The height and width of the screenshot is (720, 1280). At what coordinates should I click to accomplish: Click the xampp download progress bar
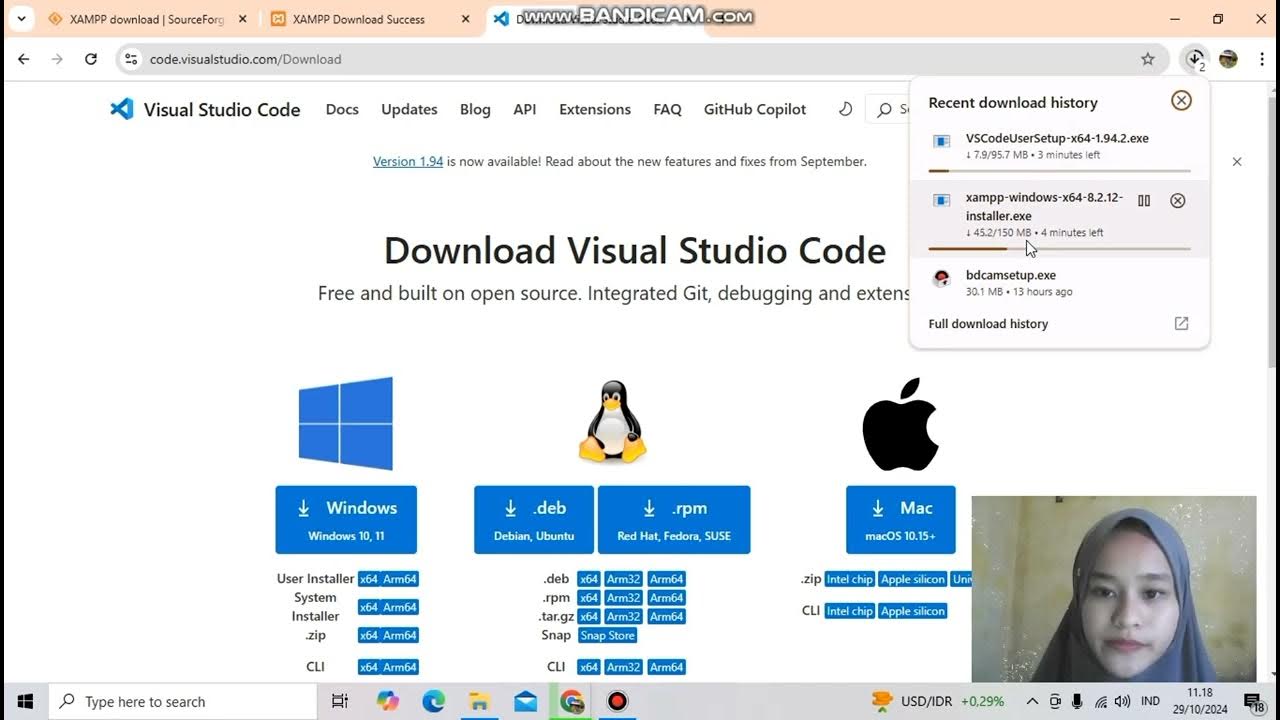pyautogui.click(x=1060, y=248)
